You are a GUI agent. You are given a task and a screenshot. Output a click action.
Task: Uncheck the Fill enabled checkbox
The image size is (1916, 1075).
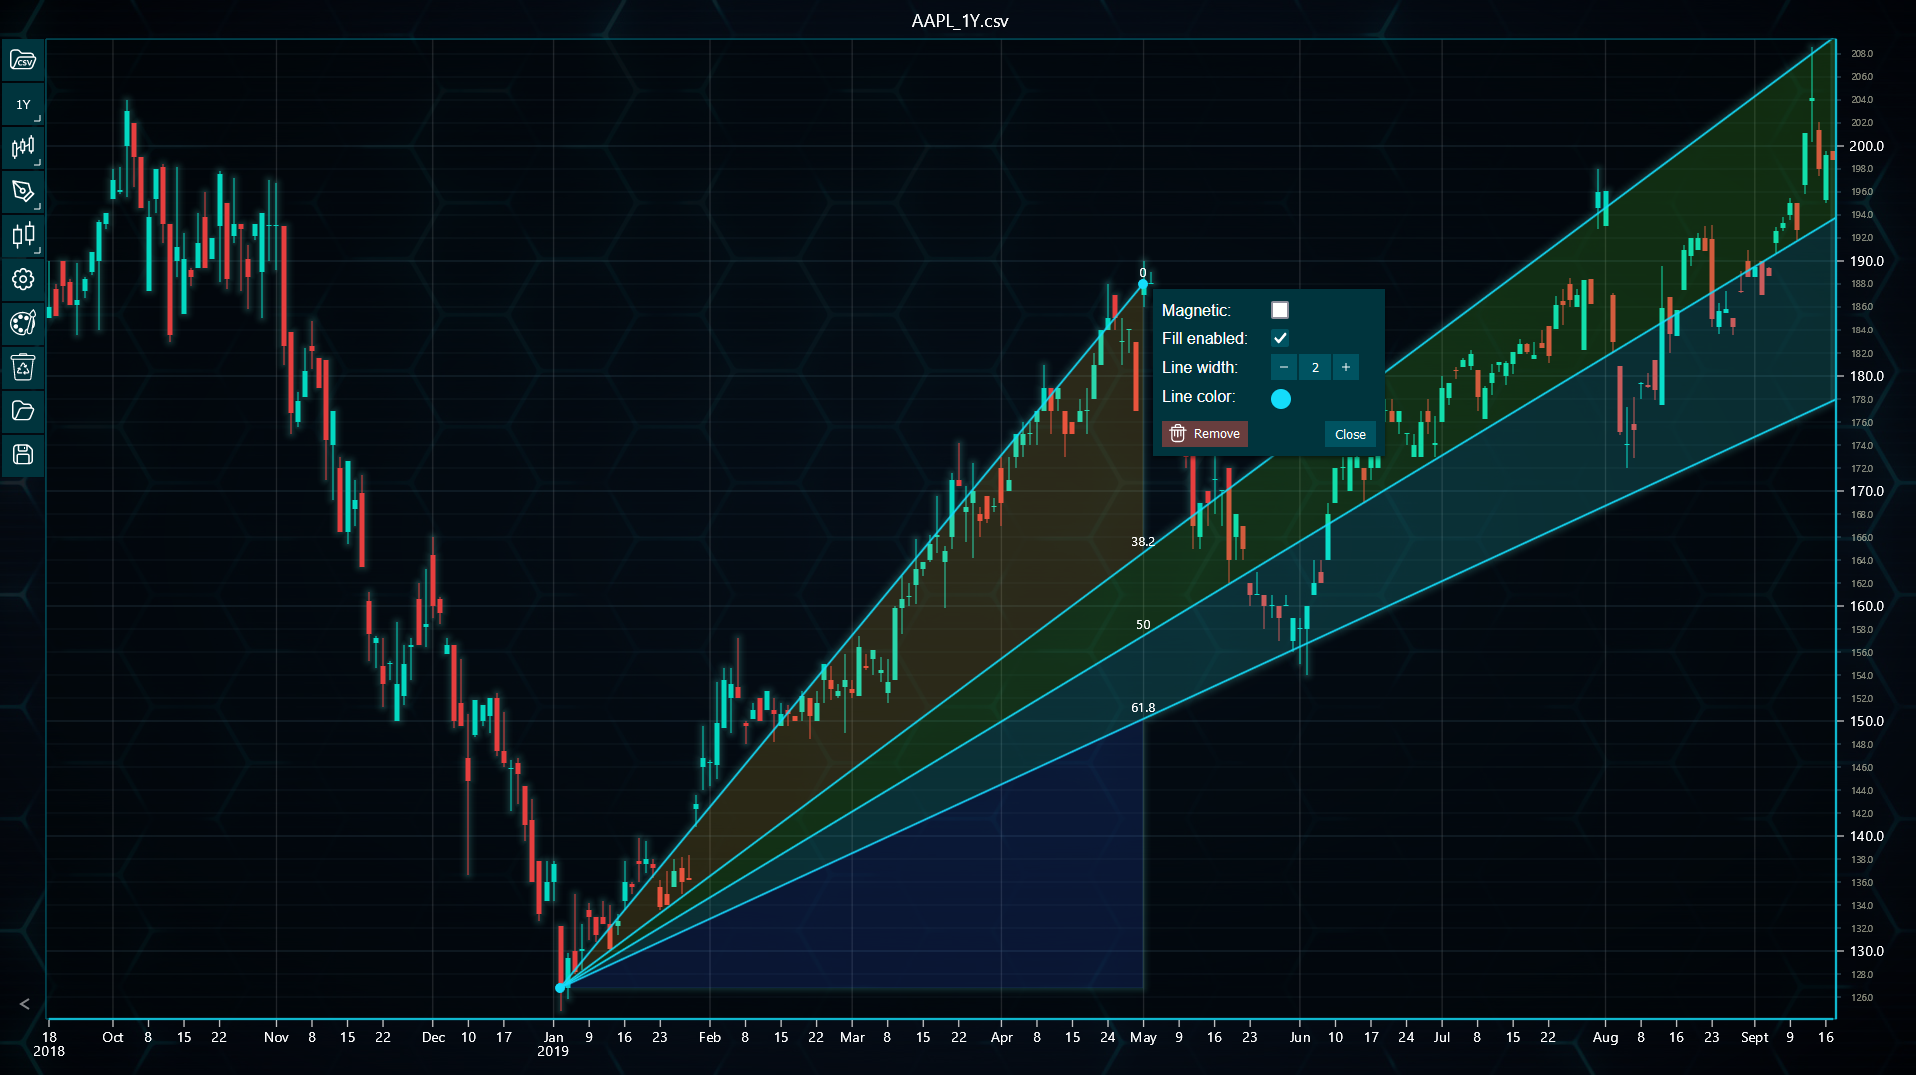(x=1280, y=338)
